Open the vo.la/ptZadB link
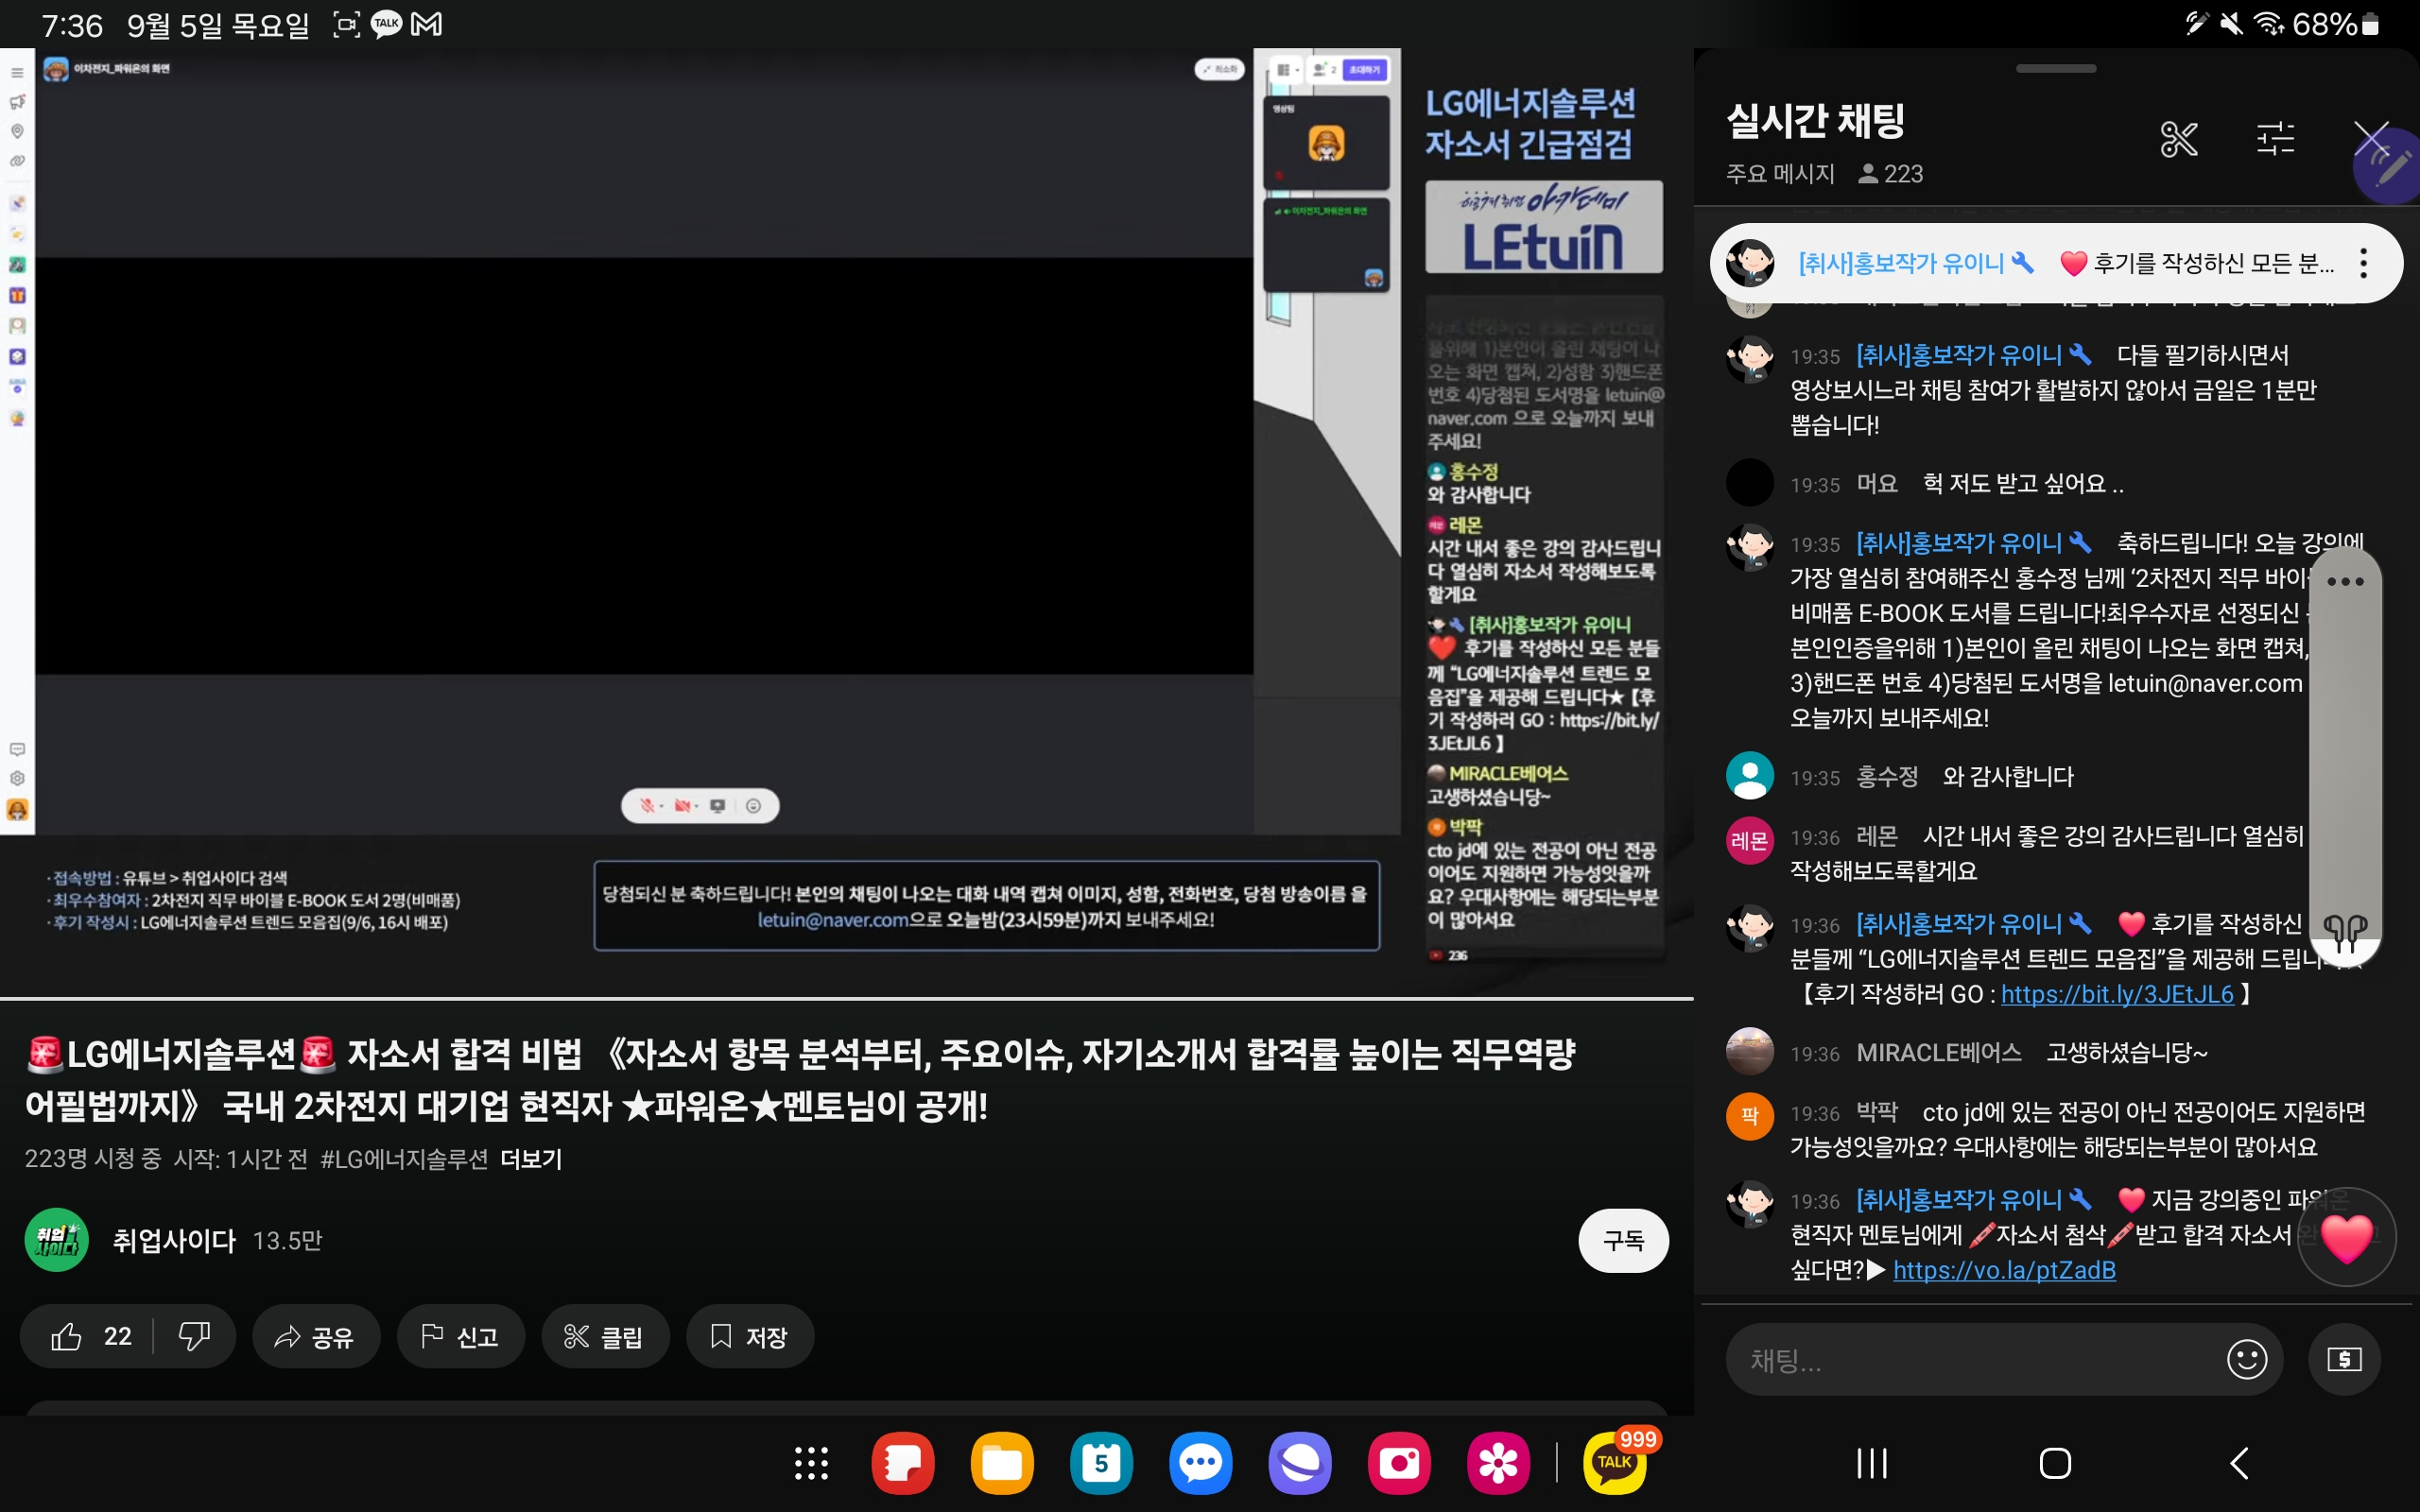 (x=2003, y=1270)
